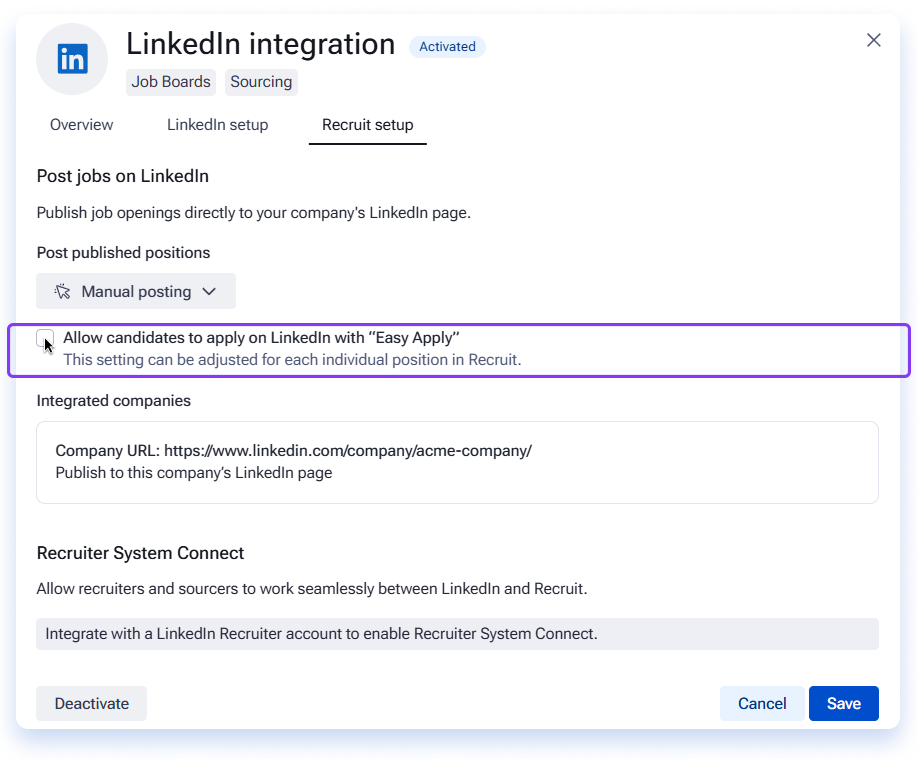918x760 pixels.
Task: Open the LinkedIn setup tab
Action: coord(217,125)
